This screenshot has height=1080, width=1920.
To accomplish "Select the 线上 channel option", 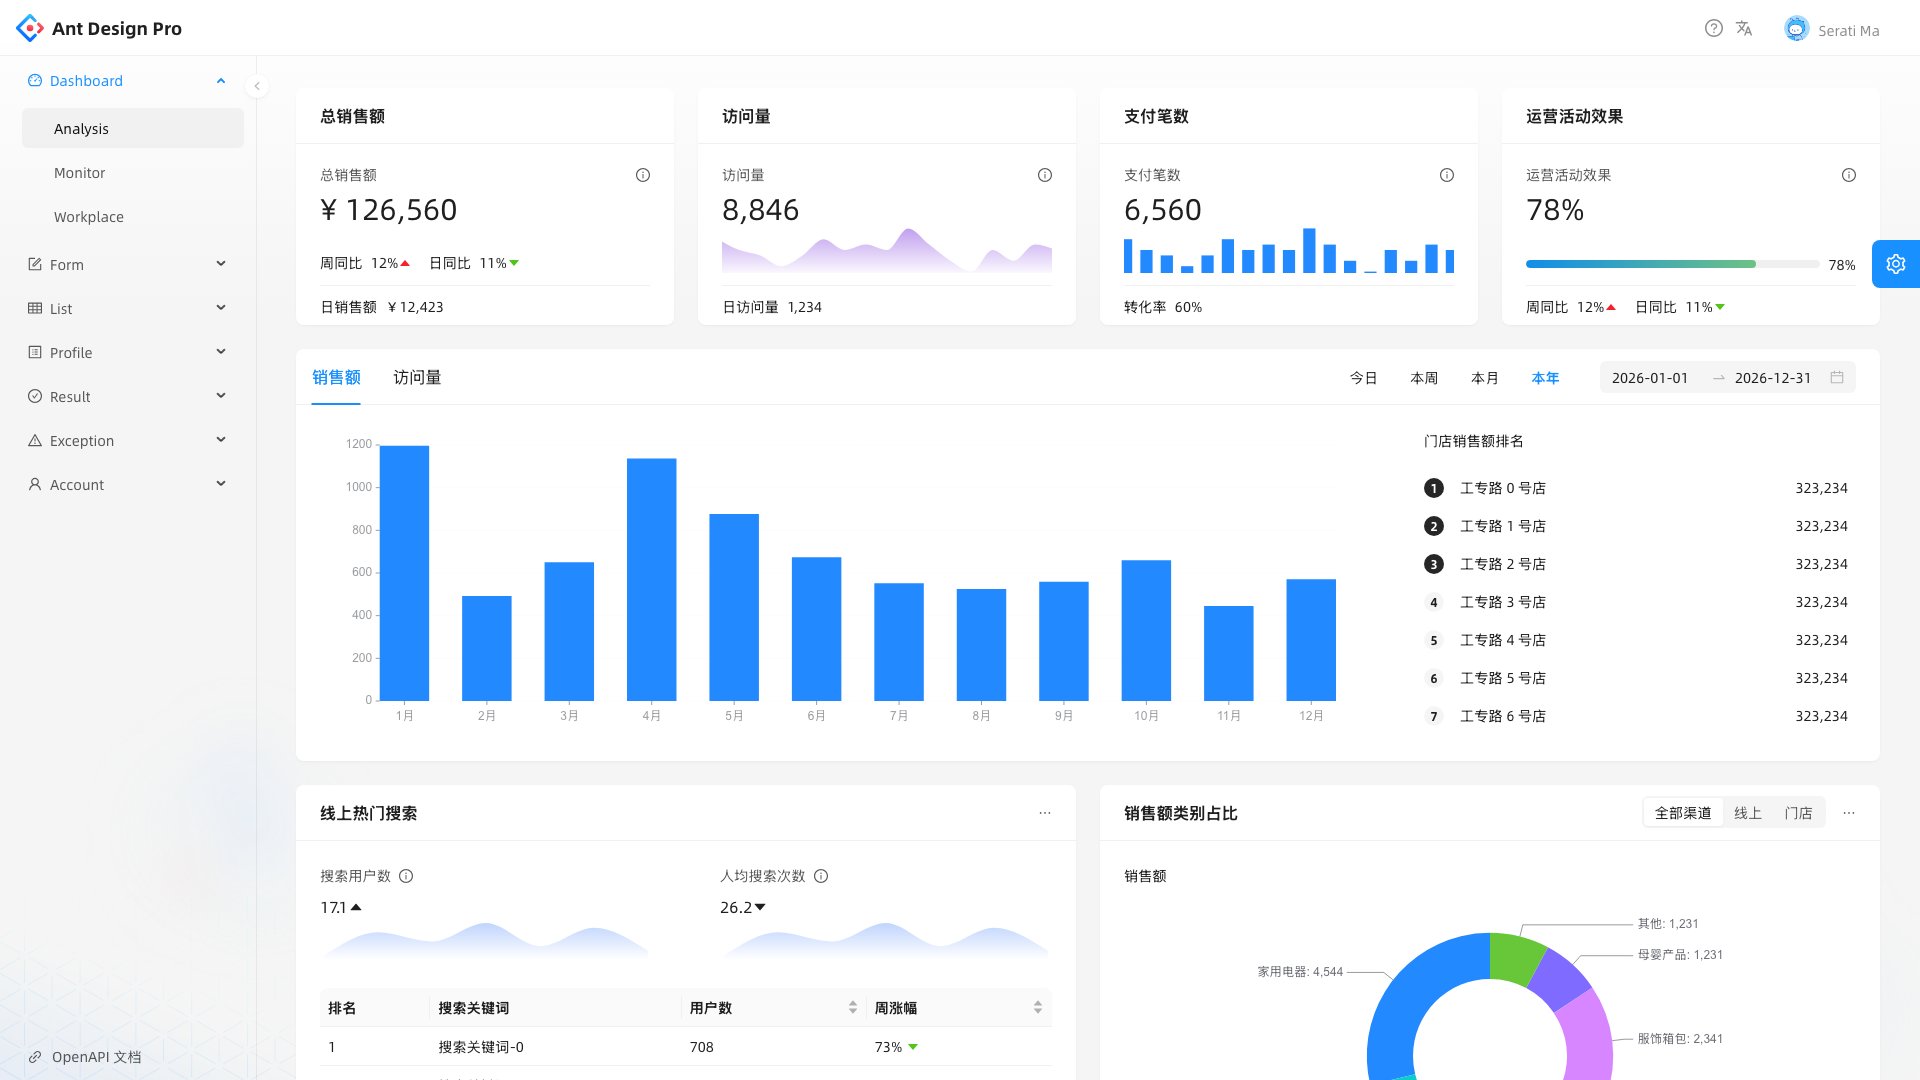I will click(x=1748, y=813).
